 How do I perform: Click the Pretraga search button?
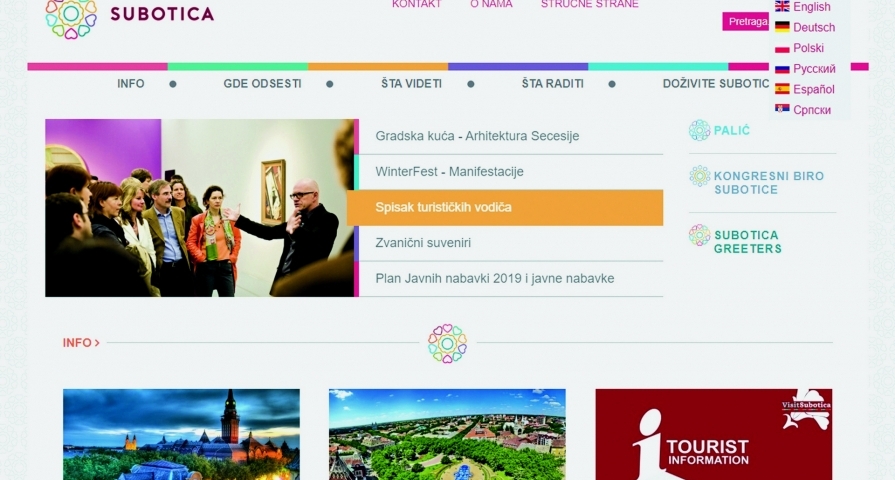747,22
